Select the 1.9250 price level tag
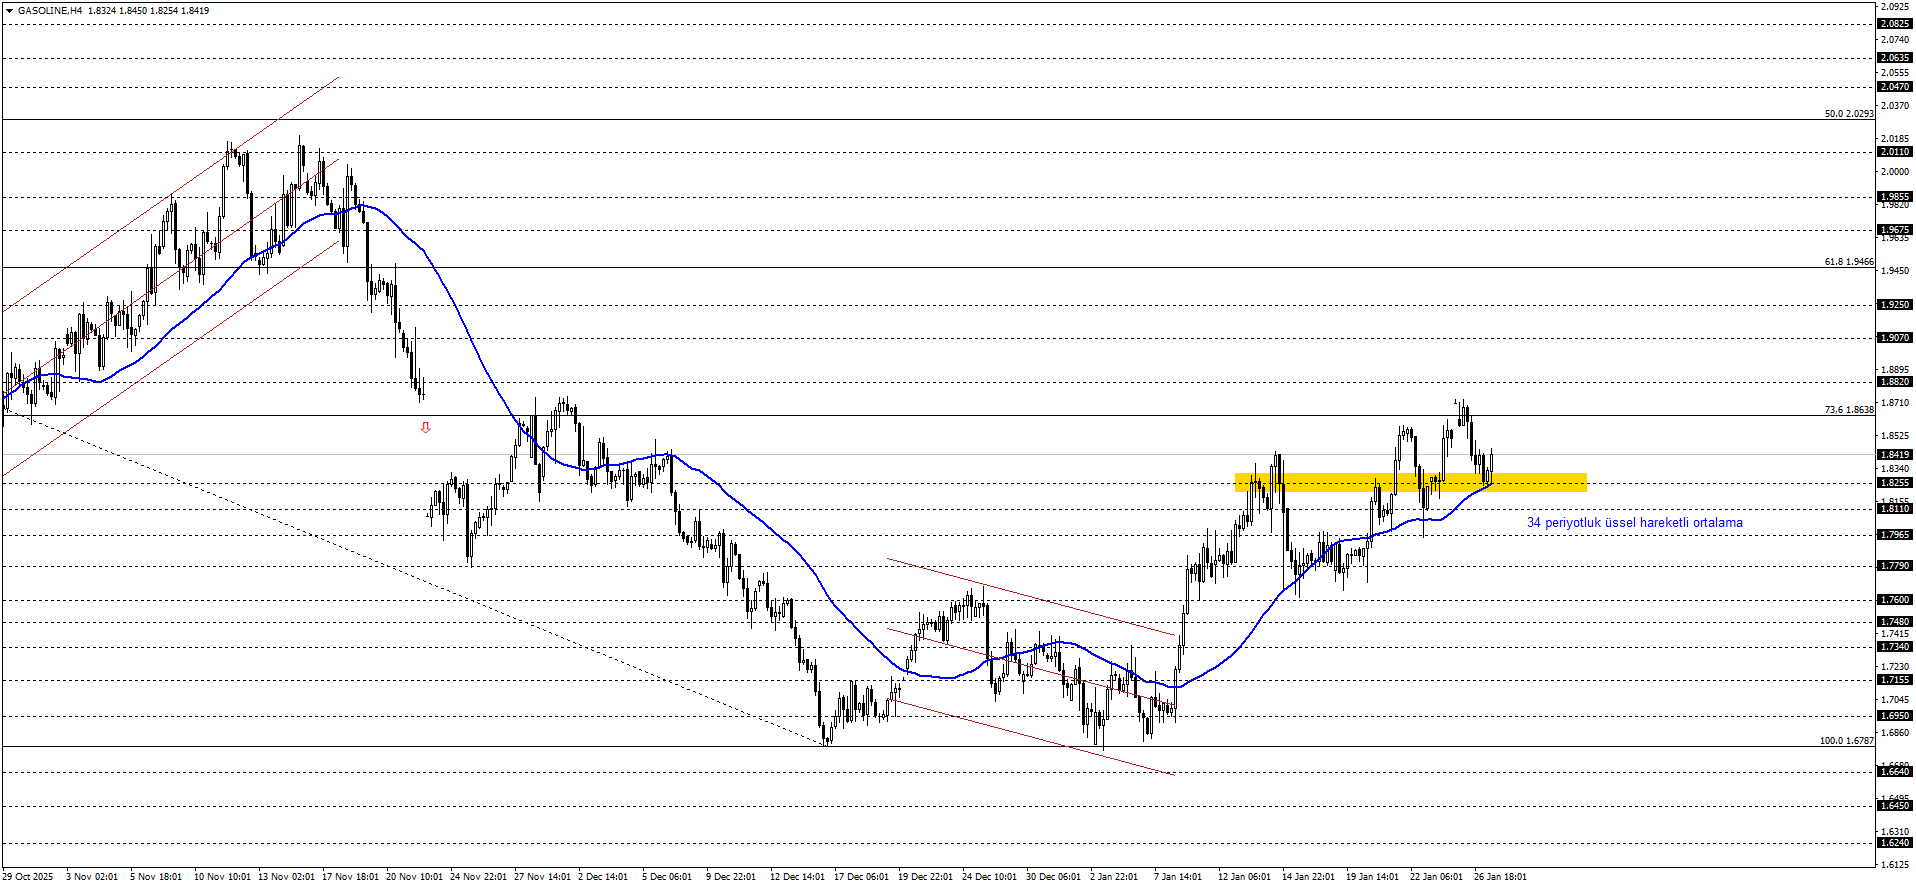 click(1894, 305)
